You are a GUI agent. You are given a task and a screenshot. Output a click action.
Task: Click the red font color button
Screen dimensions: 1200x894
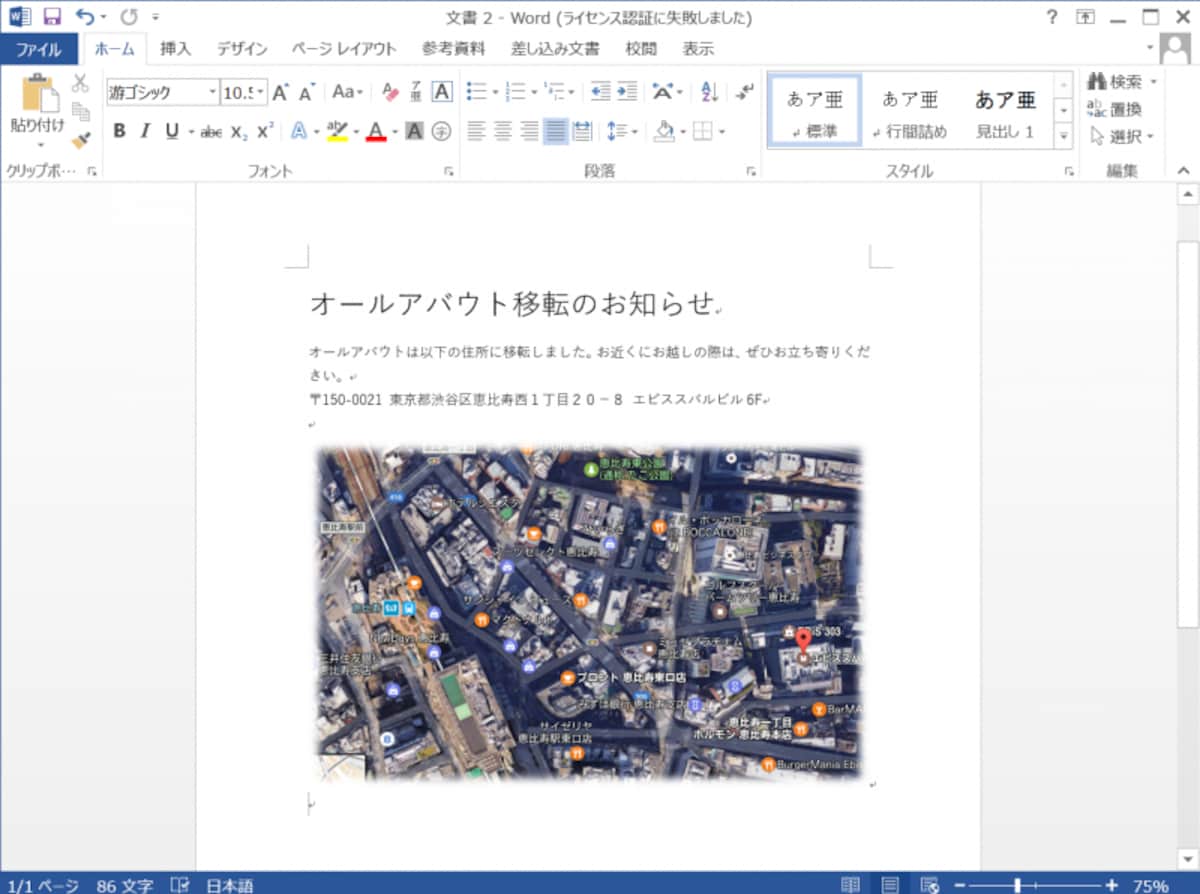point(376,131)
